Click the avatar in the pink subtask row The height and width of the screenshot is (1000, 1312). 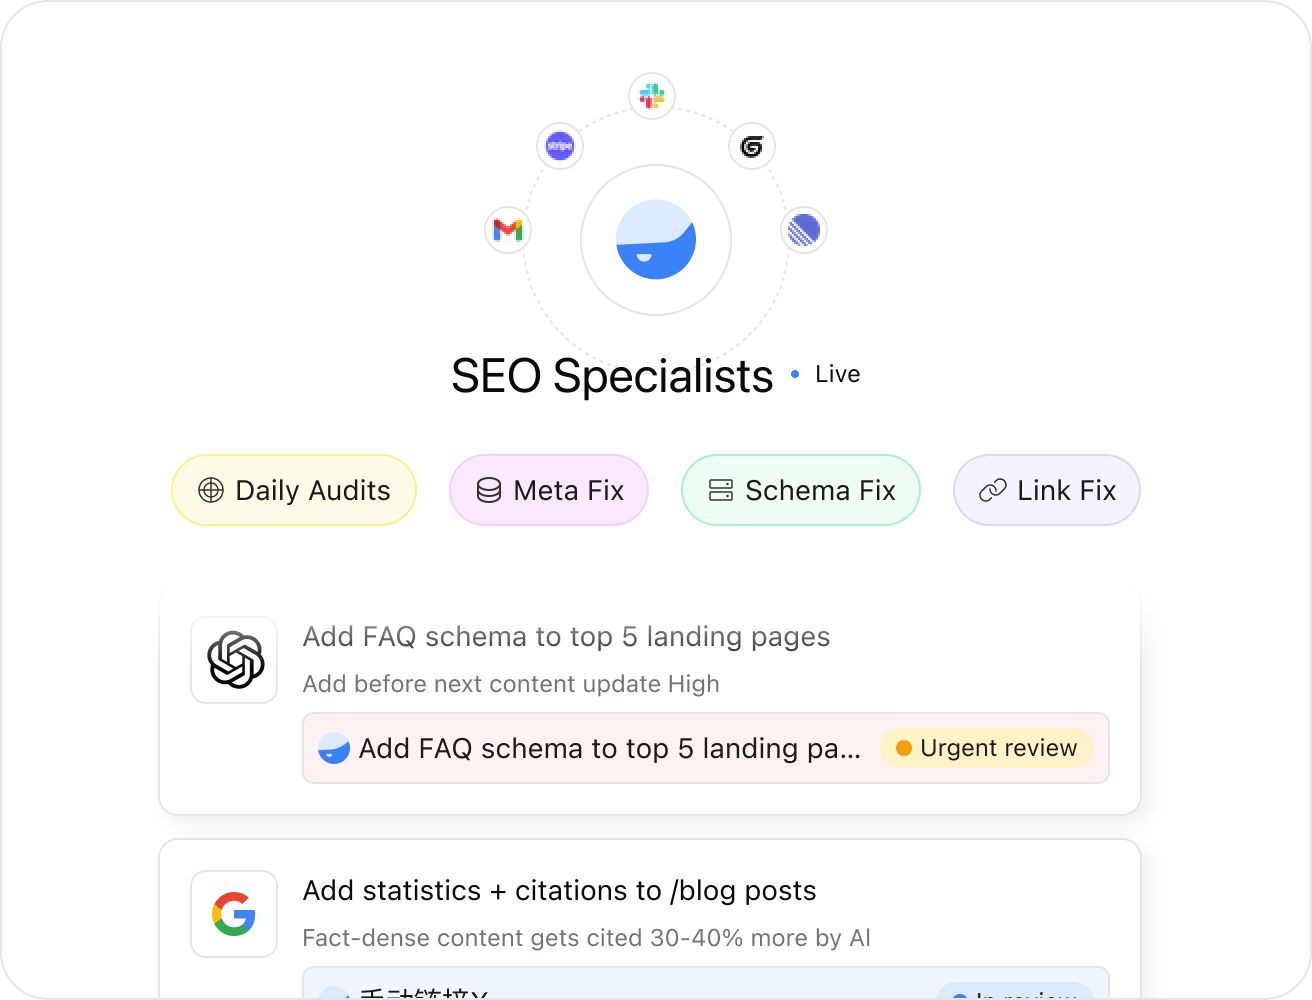click(333, 748)
